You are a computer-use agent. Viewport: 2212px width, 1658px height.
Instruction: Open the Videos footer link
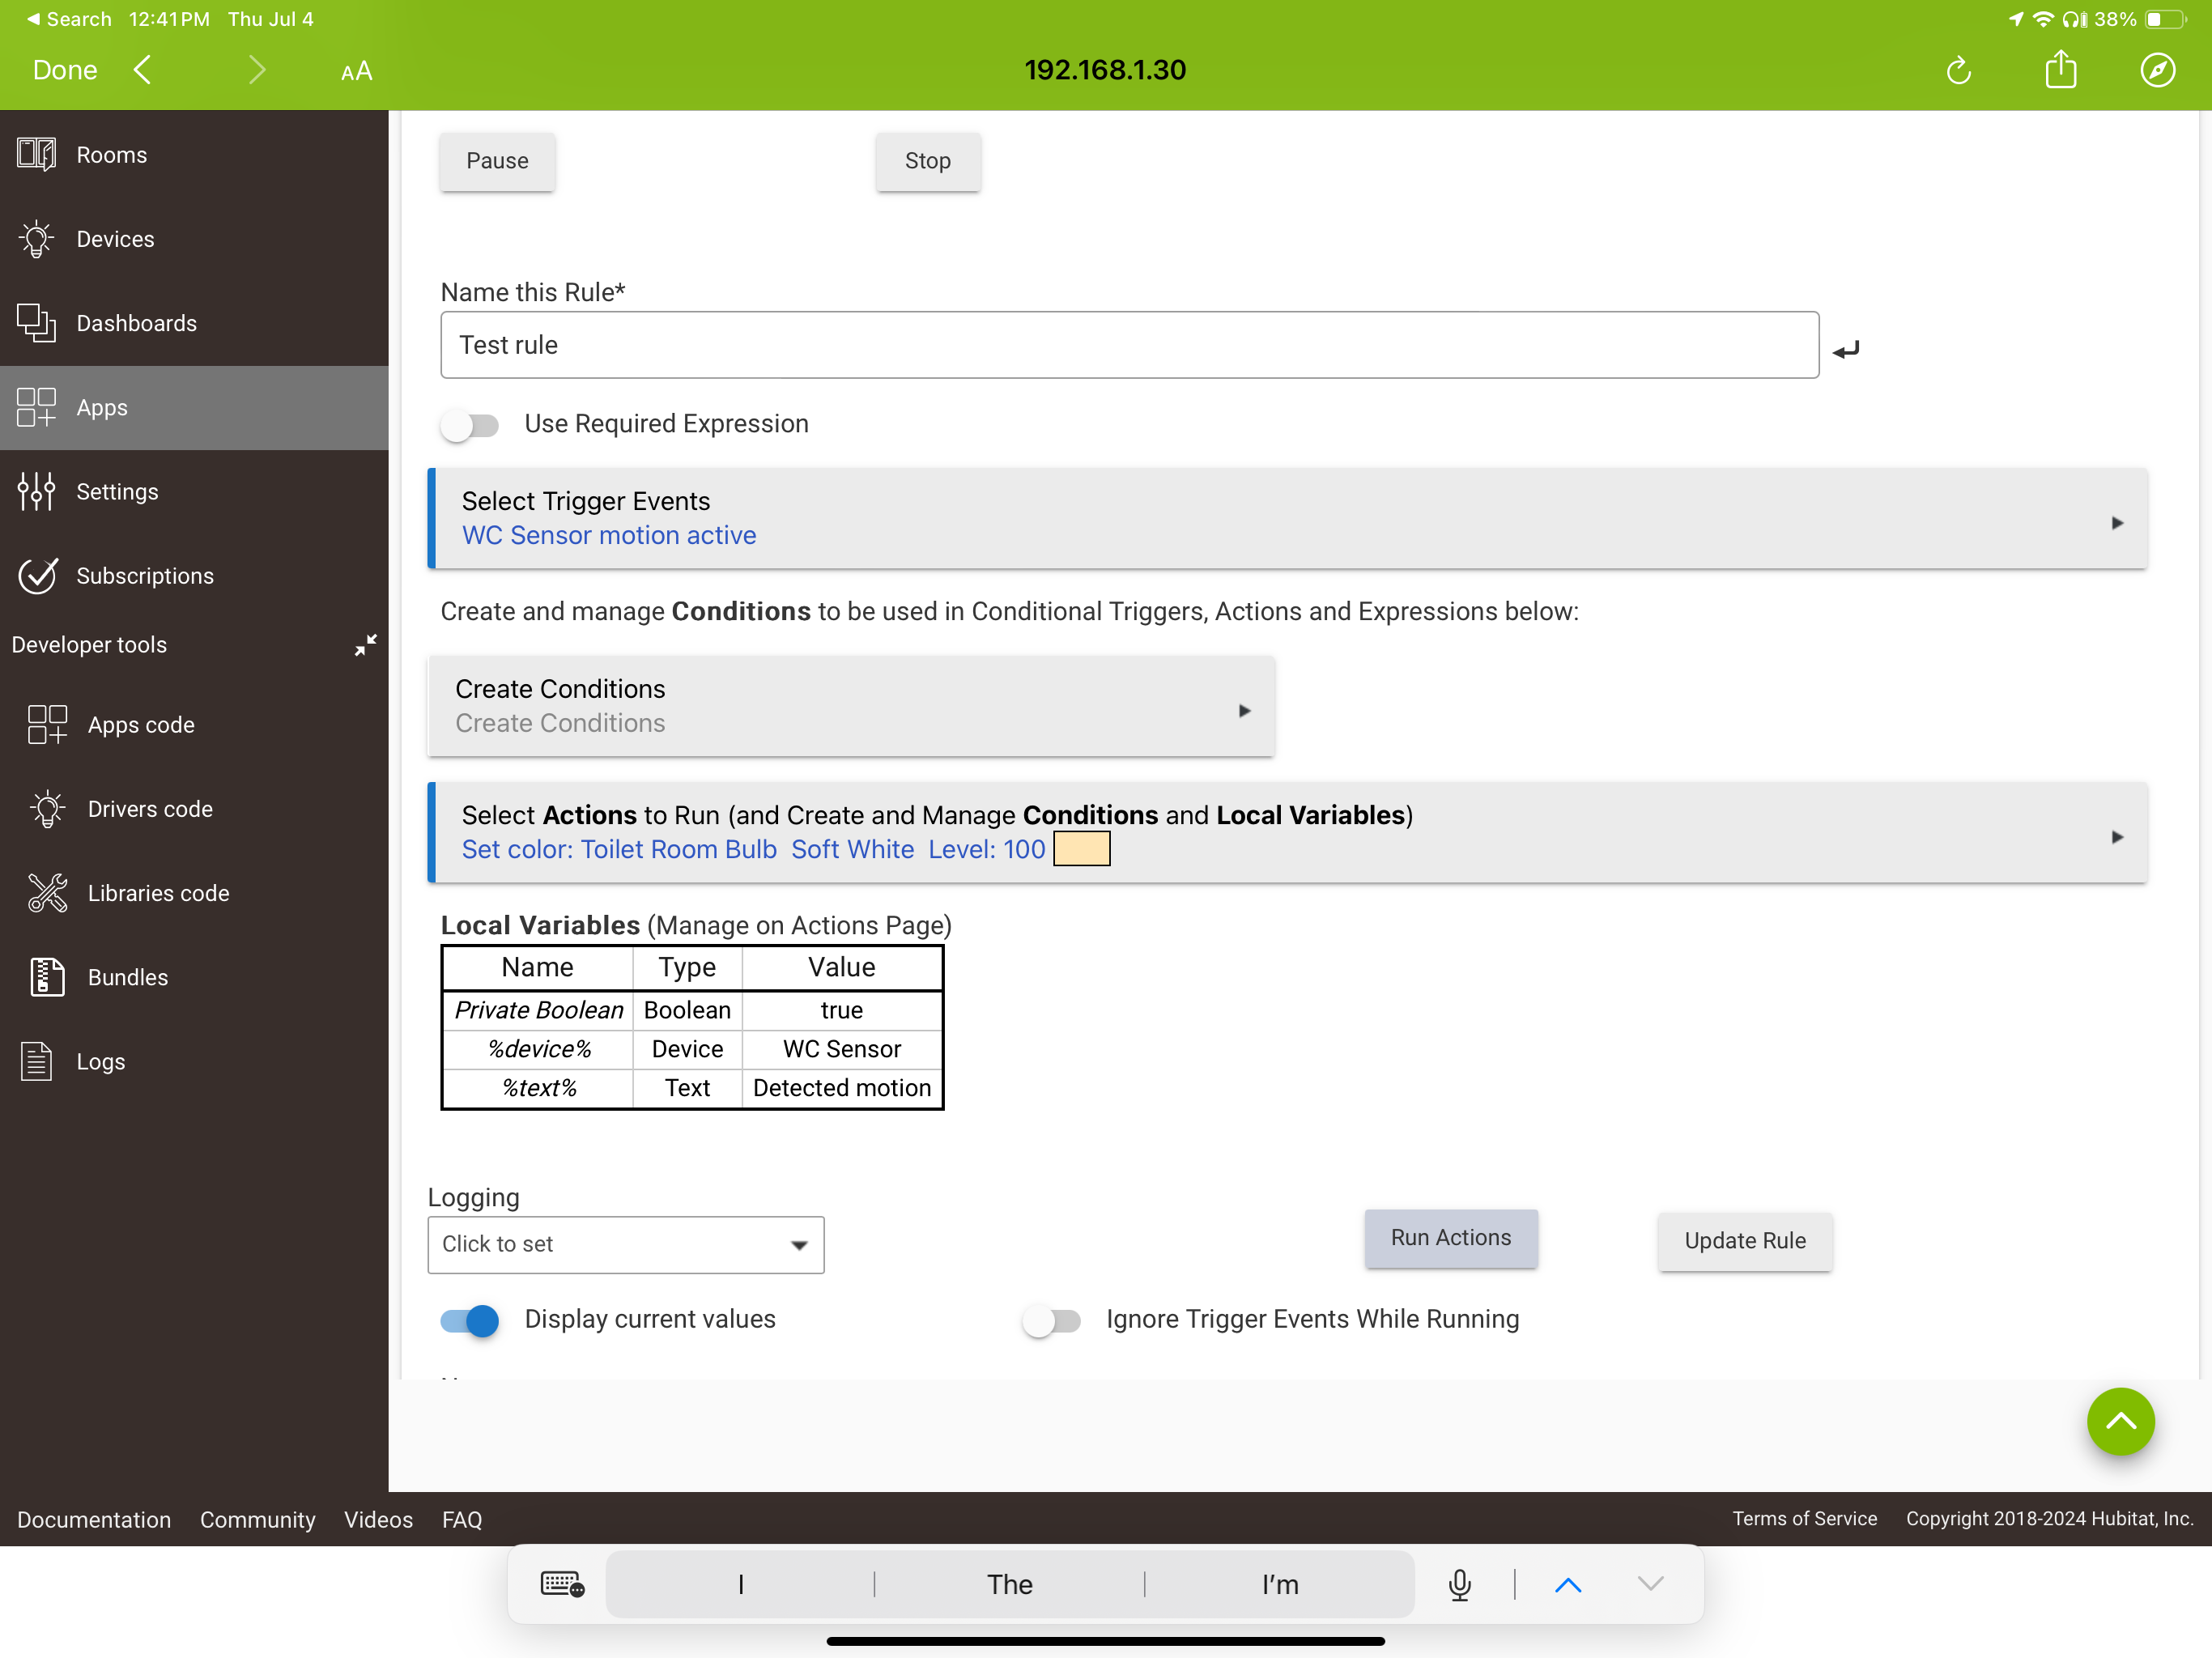pos(378,1519)
